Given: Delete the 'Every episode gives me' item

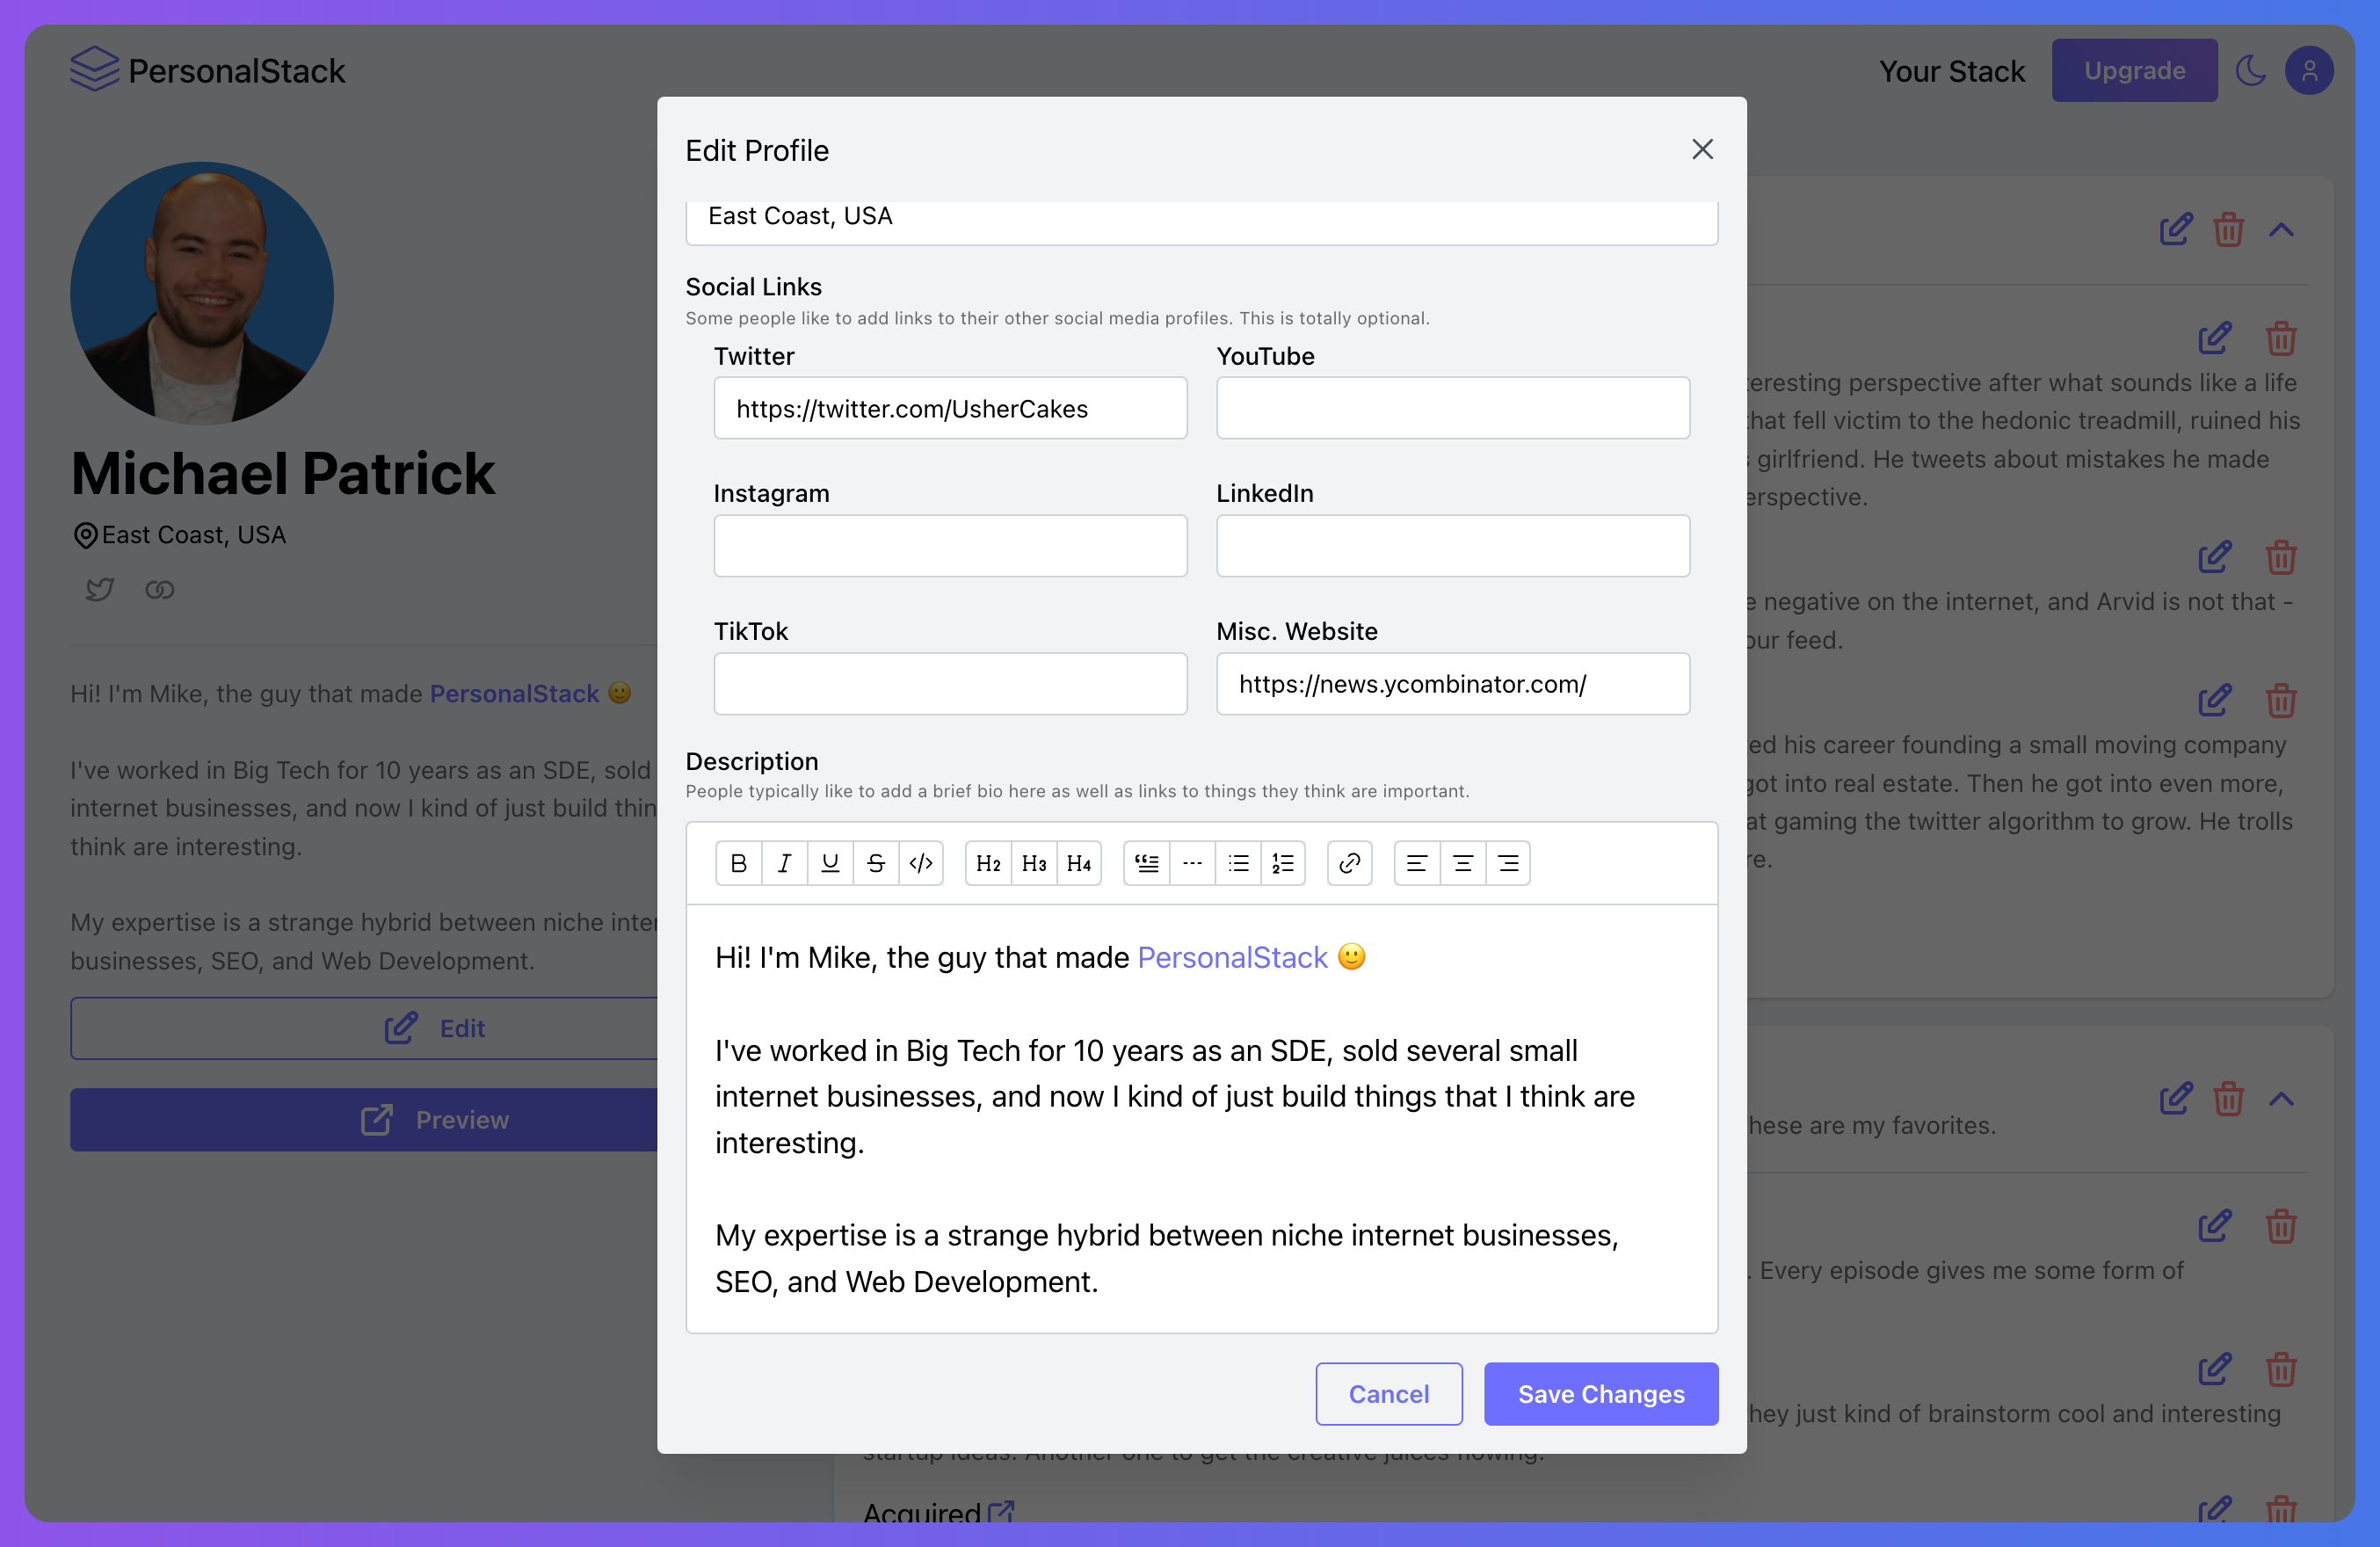Looking at the screenshot, I should (x=2281, y=1226).
